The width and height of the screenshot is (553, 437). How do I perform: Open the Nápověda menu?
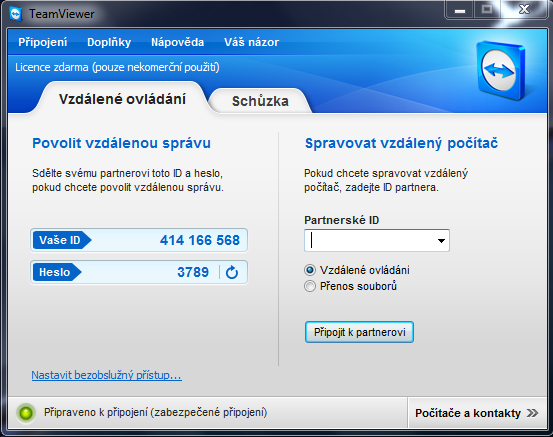(x=177, y=42)
